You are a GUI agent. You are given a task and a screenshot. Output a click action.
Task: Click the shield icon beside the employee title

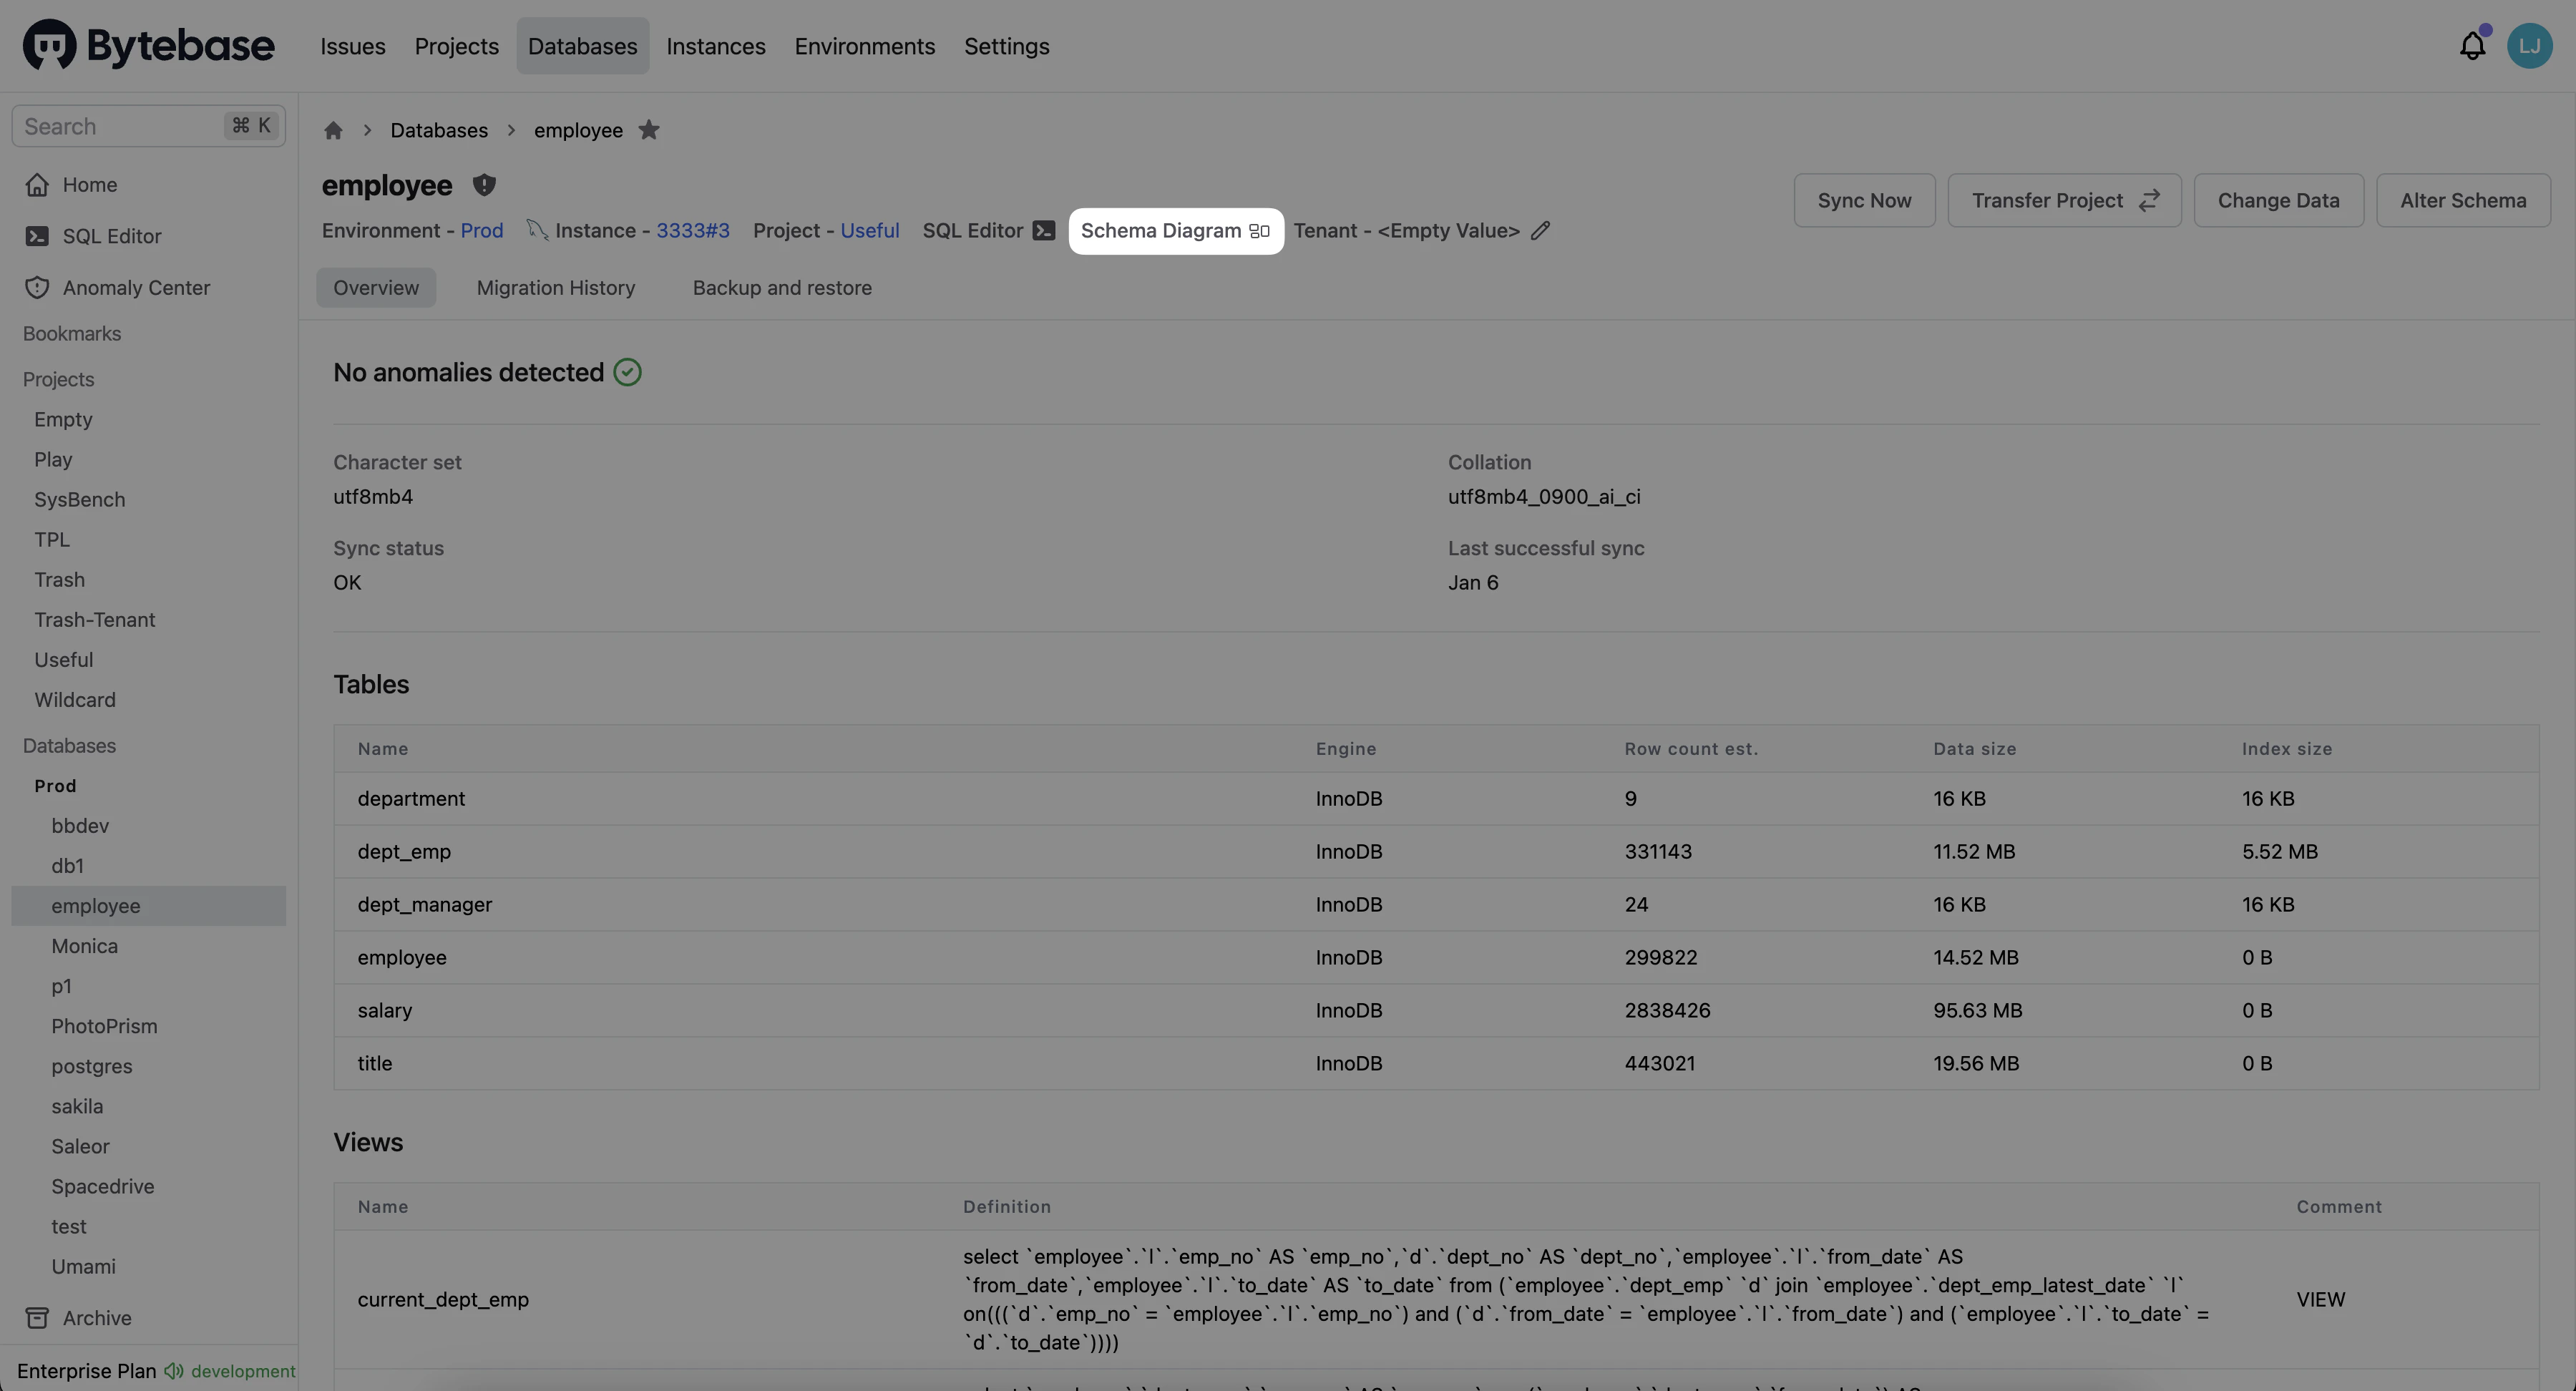point(484,185)
